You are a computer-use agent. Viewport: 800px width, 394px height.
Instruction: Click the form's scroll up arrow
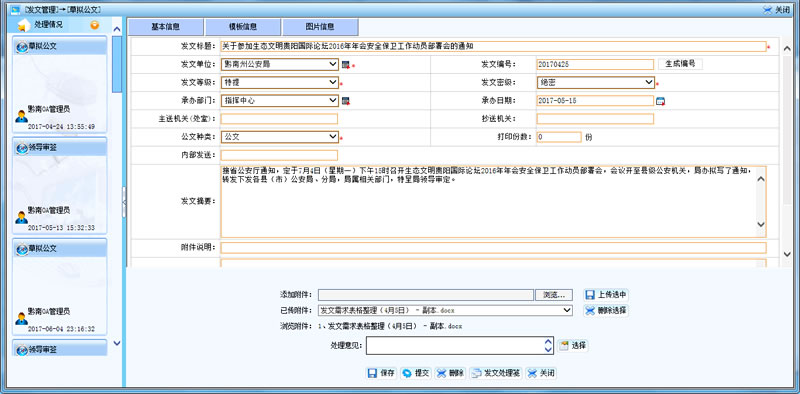coord(787,49)
